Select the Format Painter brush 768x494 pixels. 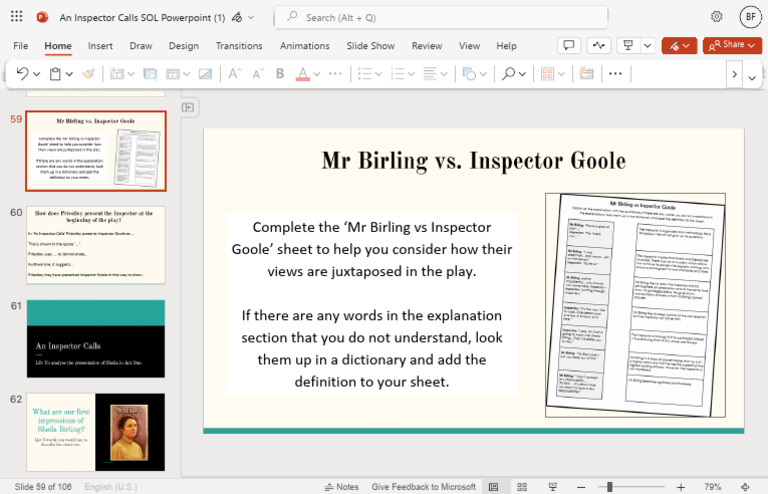point(89,74)
